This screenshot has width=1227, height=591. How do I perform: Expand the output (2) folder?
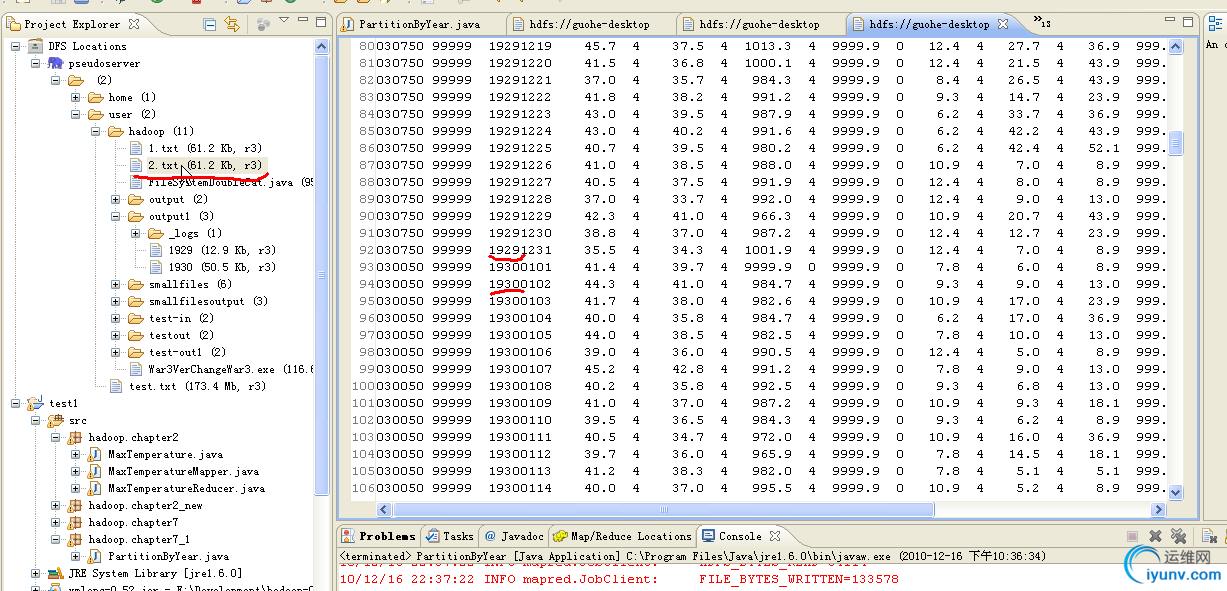click(115, 199)
